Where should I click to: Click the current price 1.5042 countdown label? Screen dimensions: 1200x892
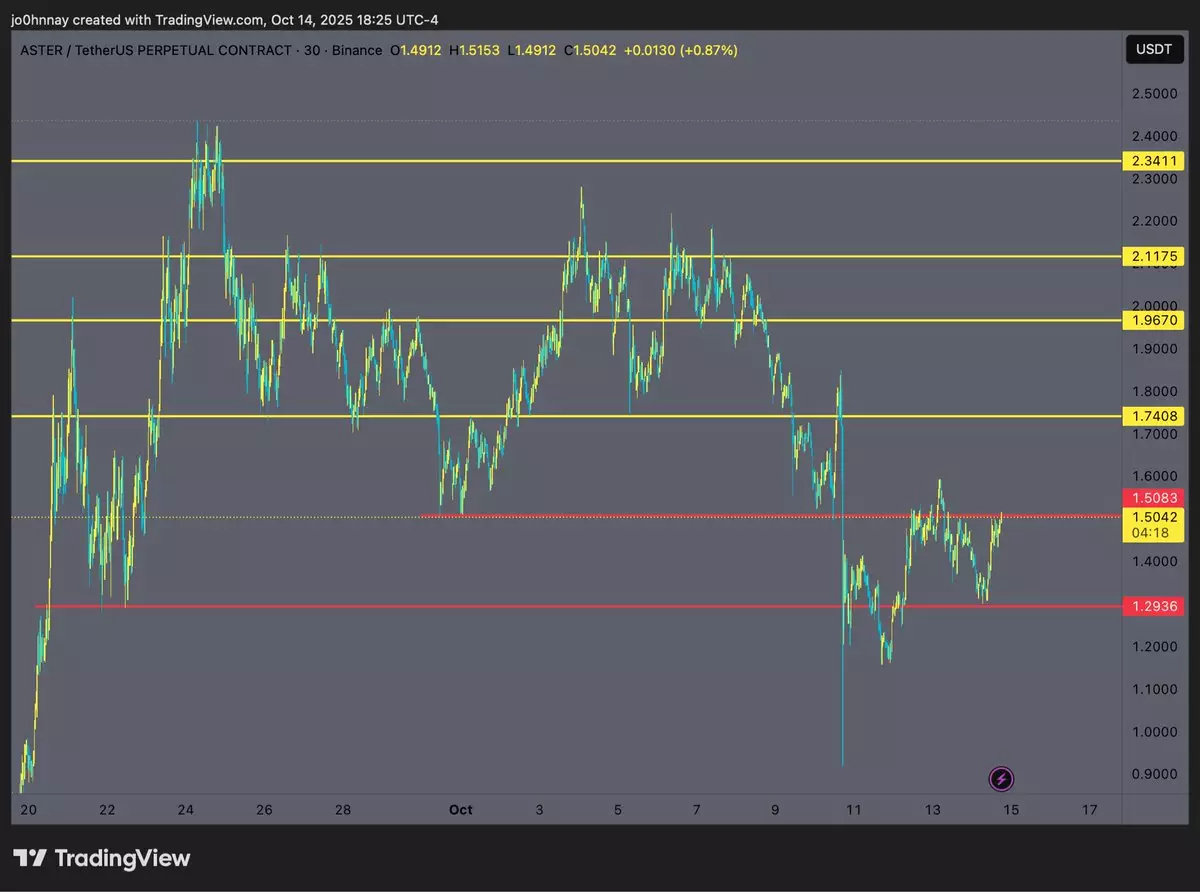[x=1153, y=525]
